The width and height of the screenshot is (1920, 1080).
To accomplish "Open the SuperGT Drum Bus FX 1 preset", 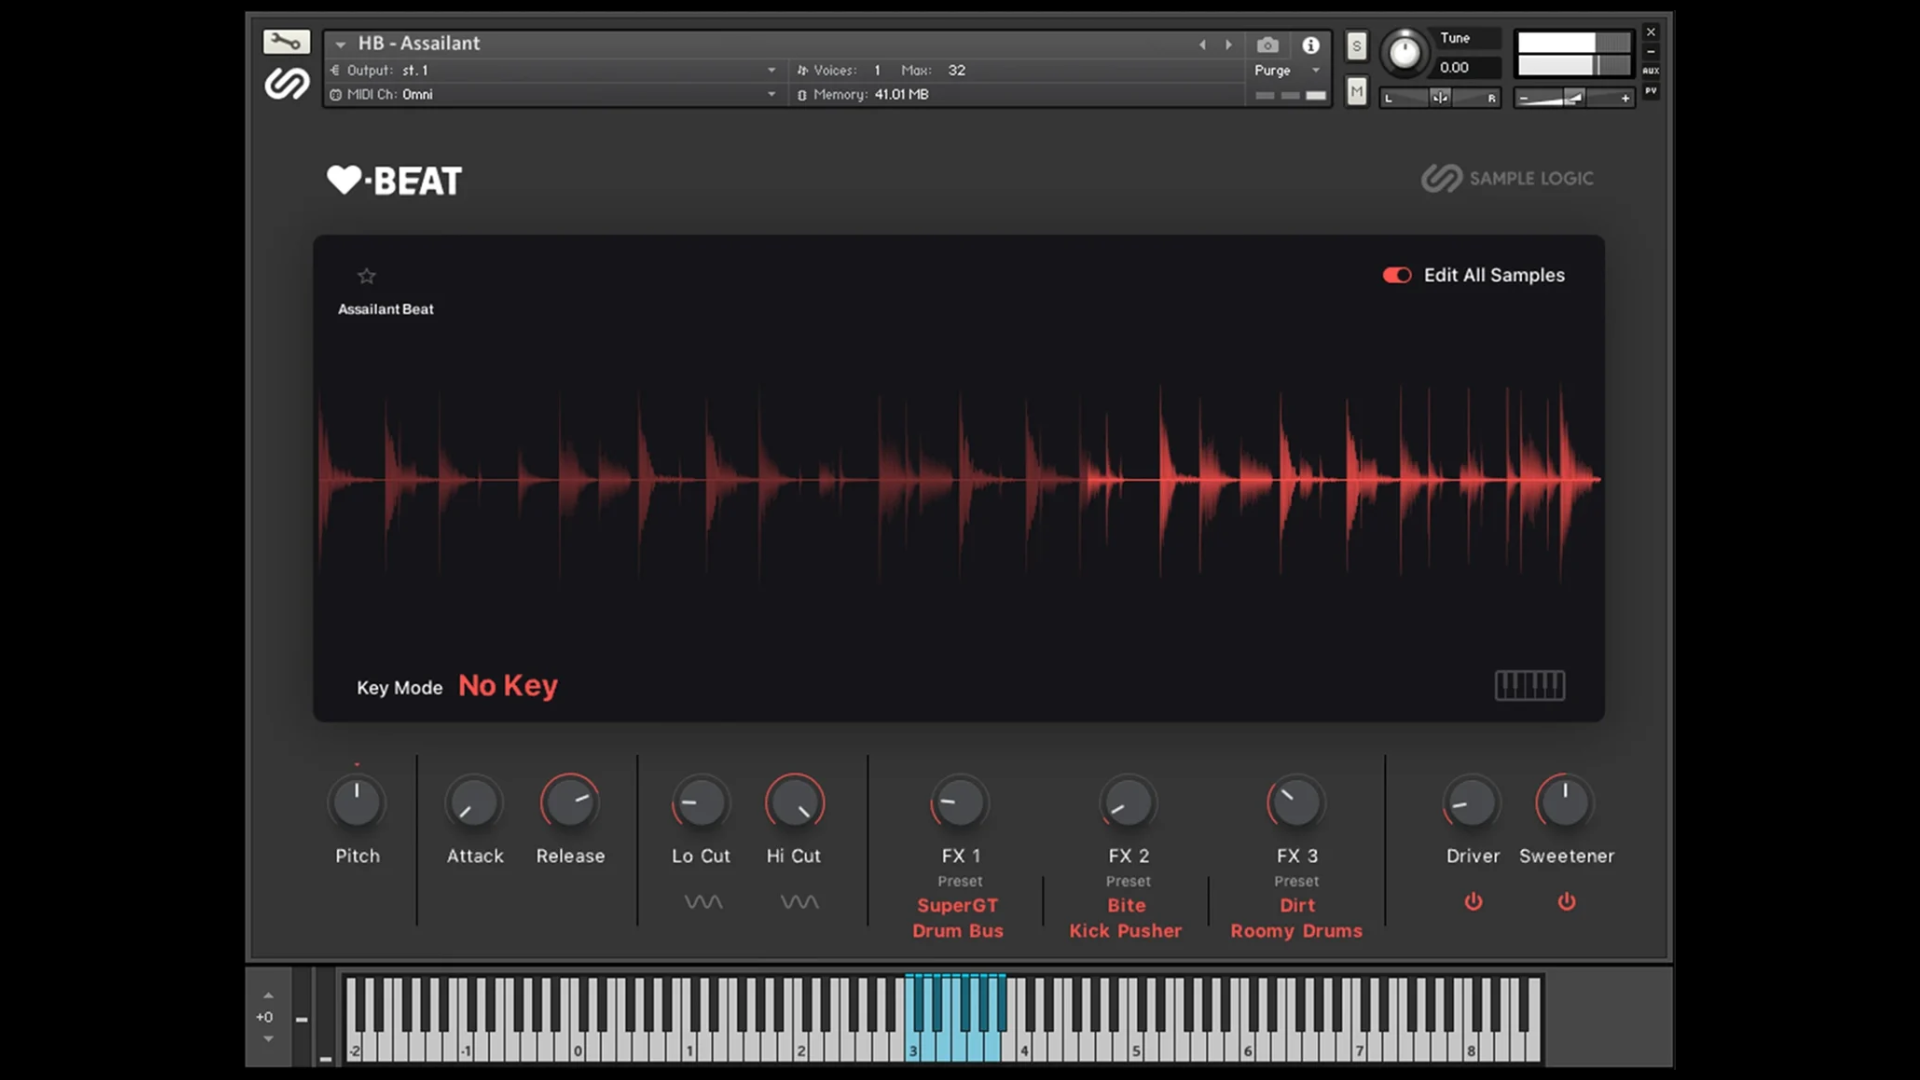I will (x=957, y=917).
